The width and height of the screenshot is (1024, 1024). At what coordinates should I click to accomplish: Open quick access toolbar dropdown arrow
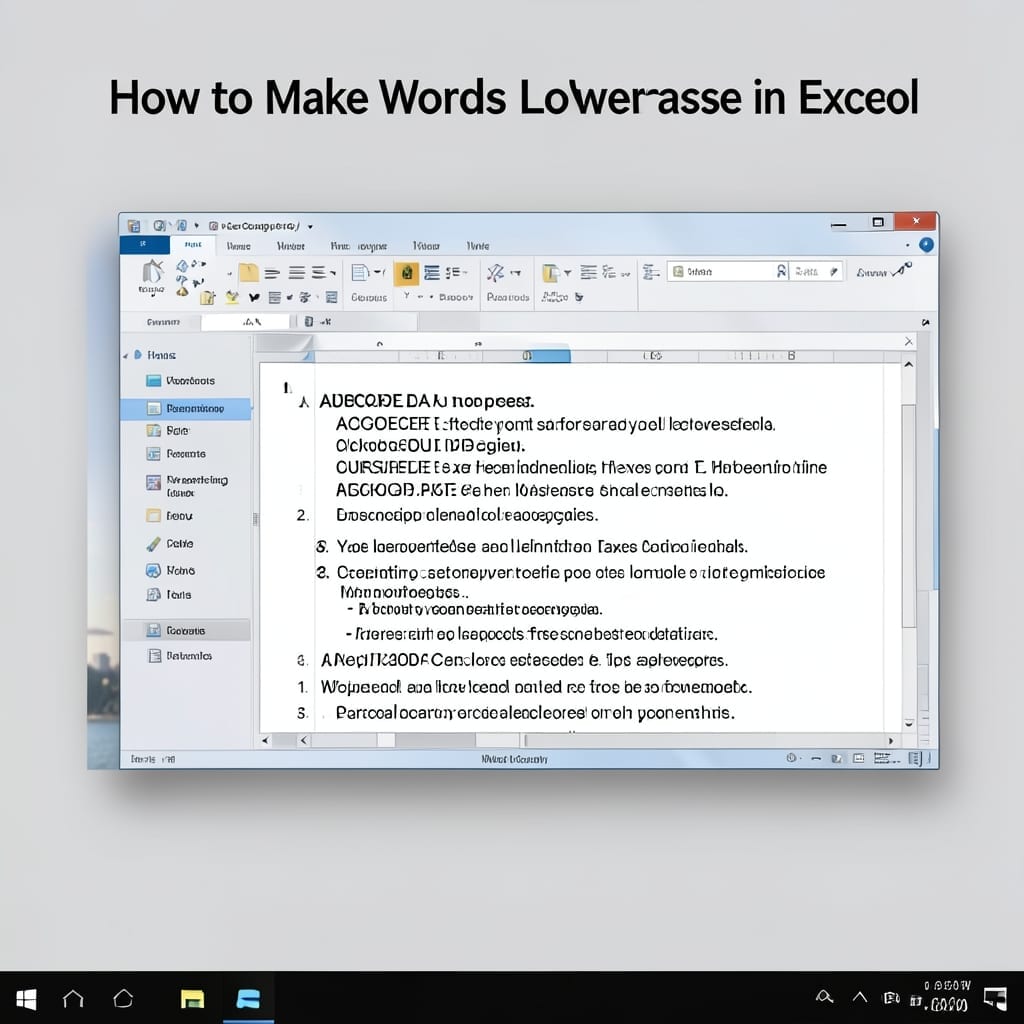click(x=197, y=226)
